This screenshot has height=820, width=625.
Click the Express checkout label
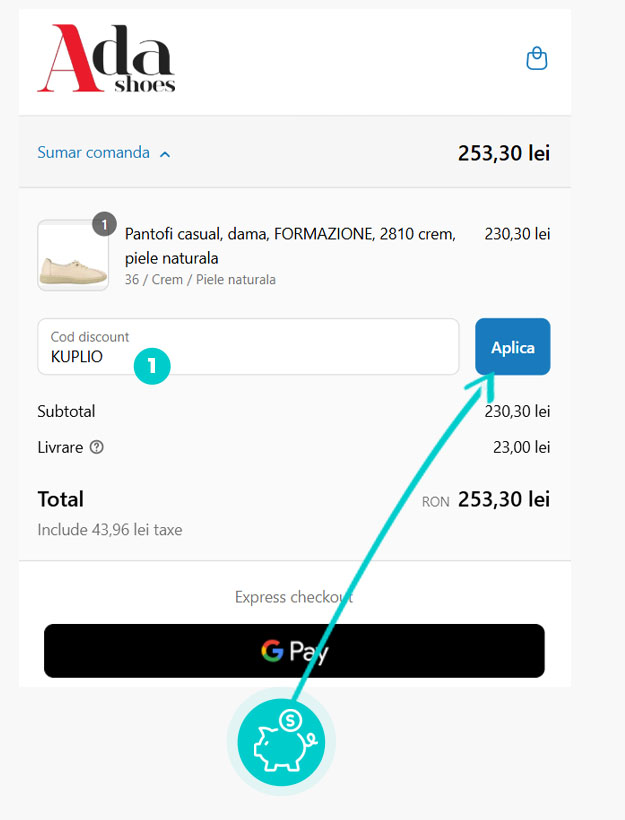(x=294, y=597)
